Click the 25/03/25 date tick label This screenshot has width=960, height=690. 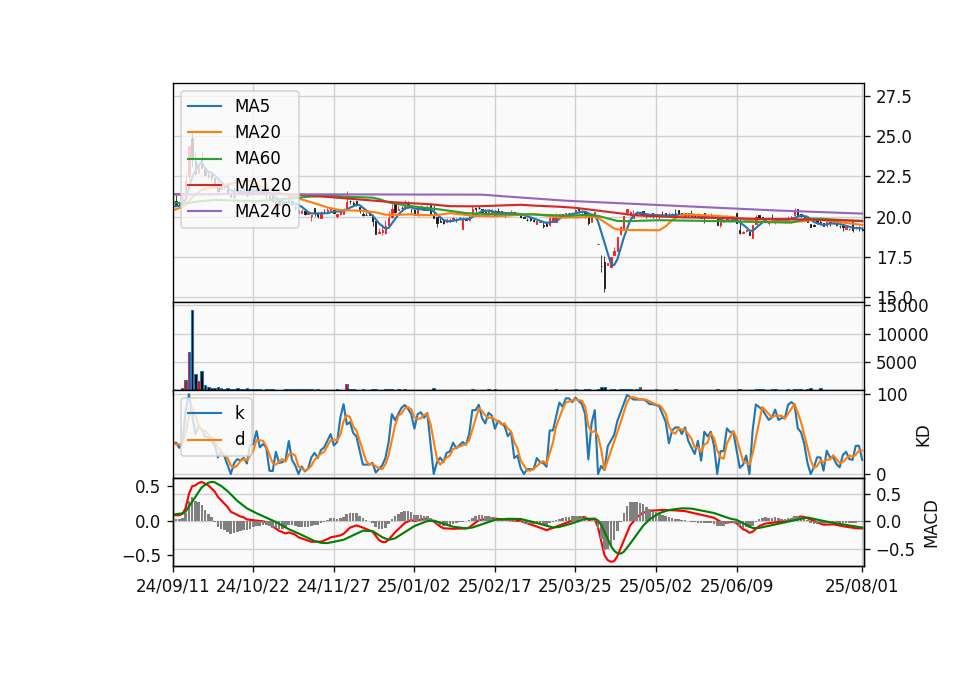575,586
